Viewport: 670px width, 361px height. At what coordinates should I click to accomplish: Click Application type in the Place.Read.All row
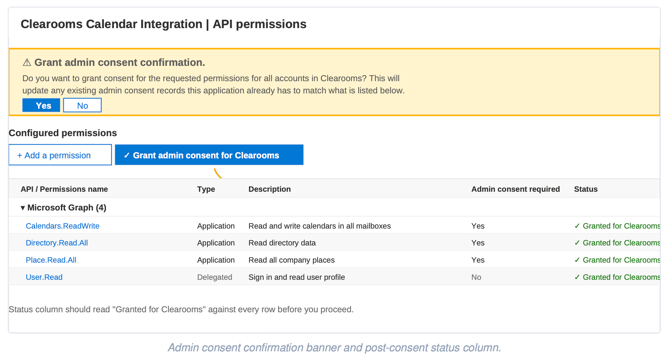[x=216, y=260]
